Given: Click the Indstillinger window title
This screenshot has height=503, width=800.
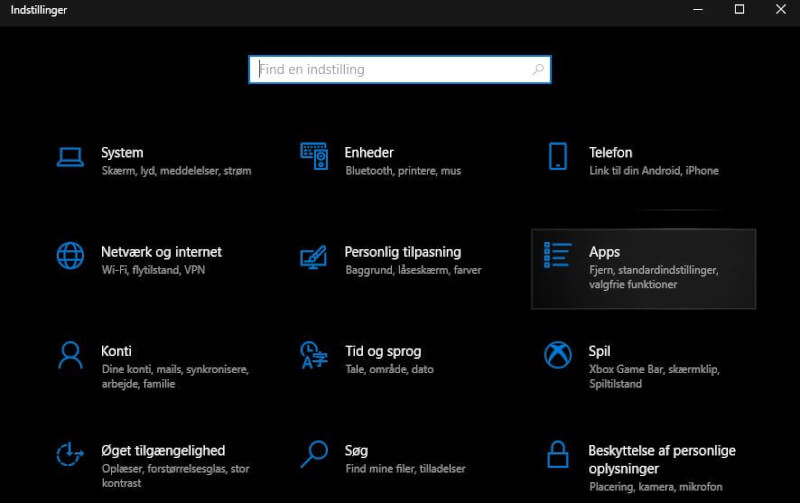Looking at the screenshot, I should point(39,10).
